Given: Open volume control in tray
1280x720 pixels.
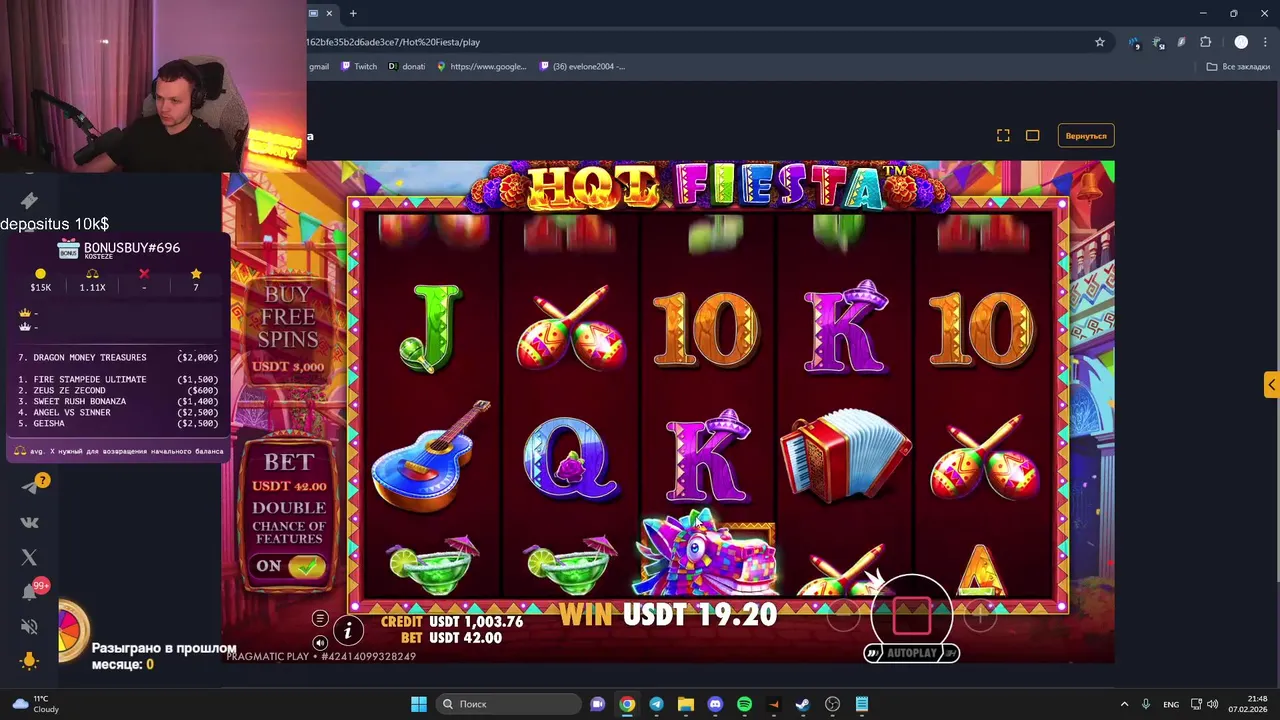Looking at the screenshot, I should tap(1212, 704).
